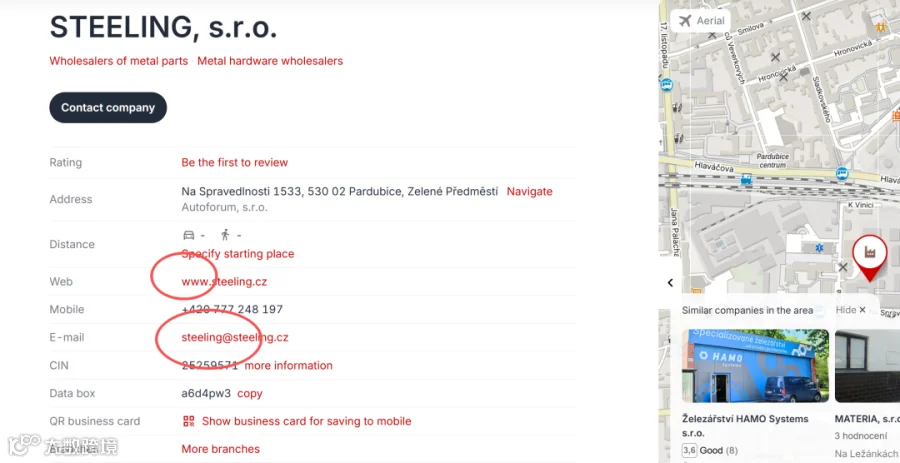Click train station icon on Hlaváčova

tap(746, 179)
